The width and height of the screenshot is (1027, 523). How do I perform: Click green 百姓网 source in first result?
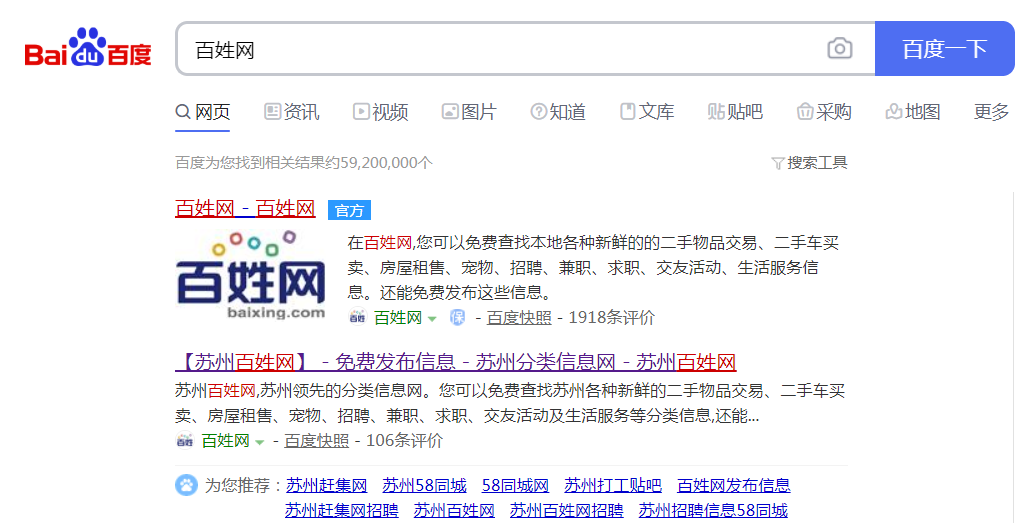[x=398, y=318]
